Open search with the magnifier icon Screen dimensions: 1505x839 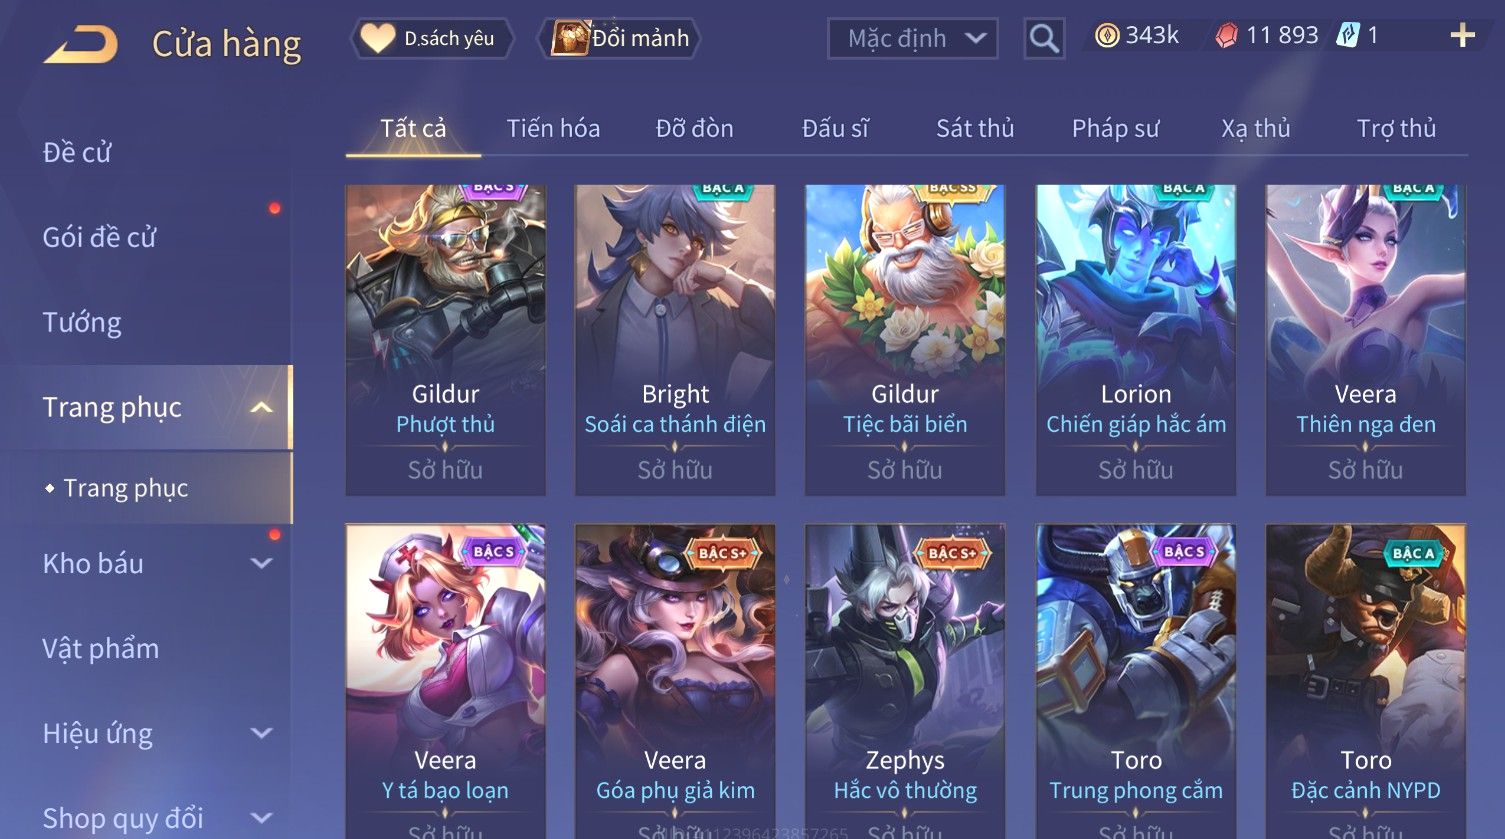pos(1044,39)
